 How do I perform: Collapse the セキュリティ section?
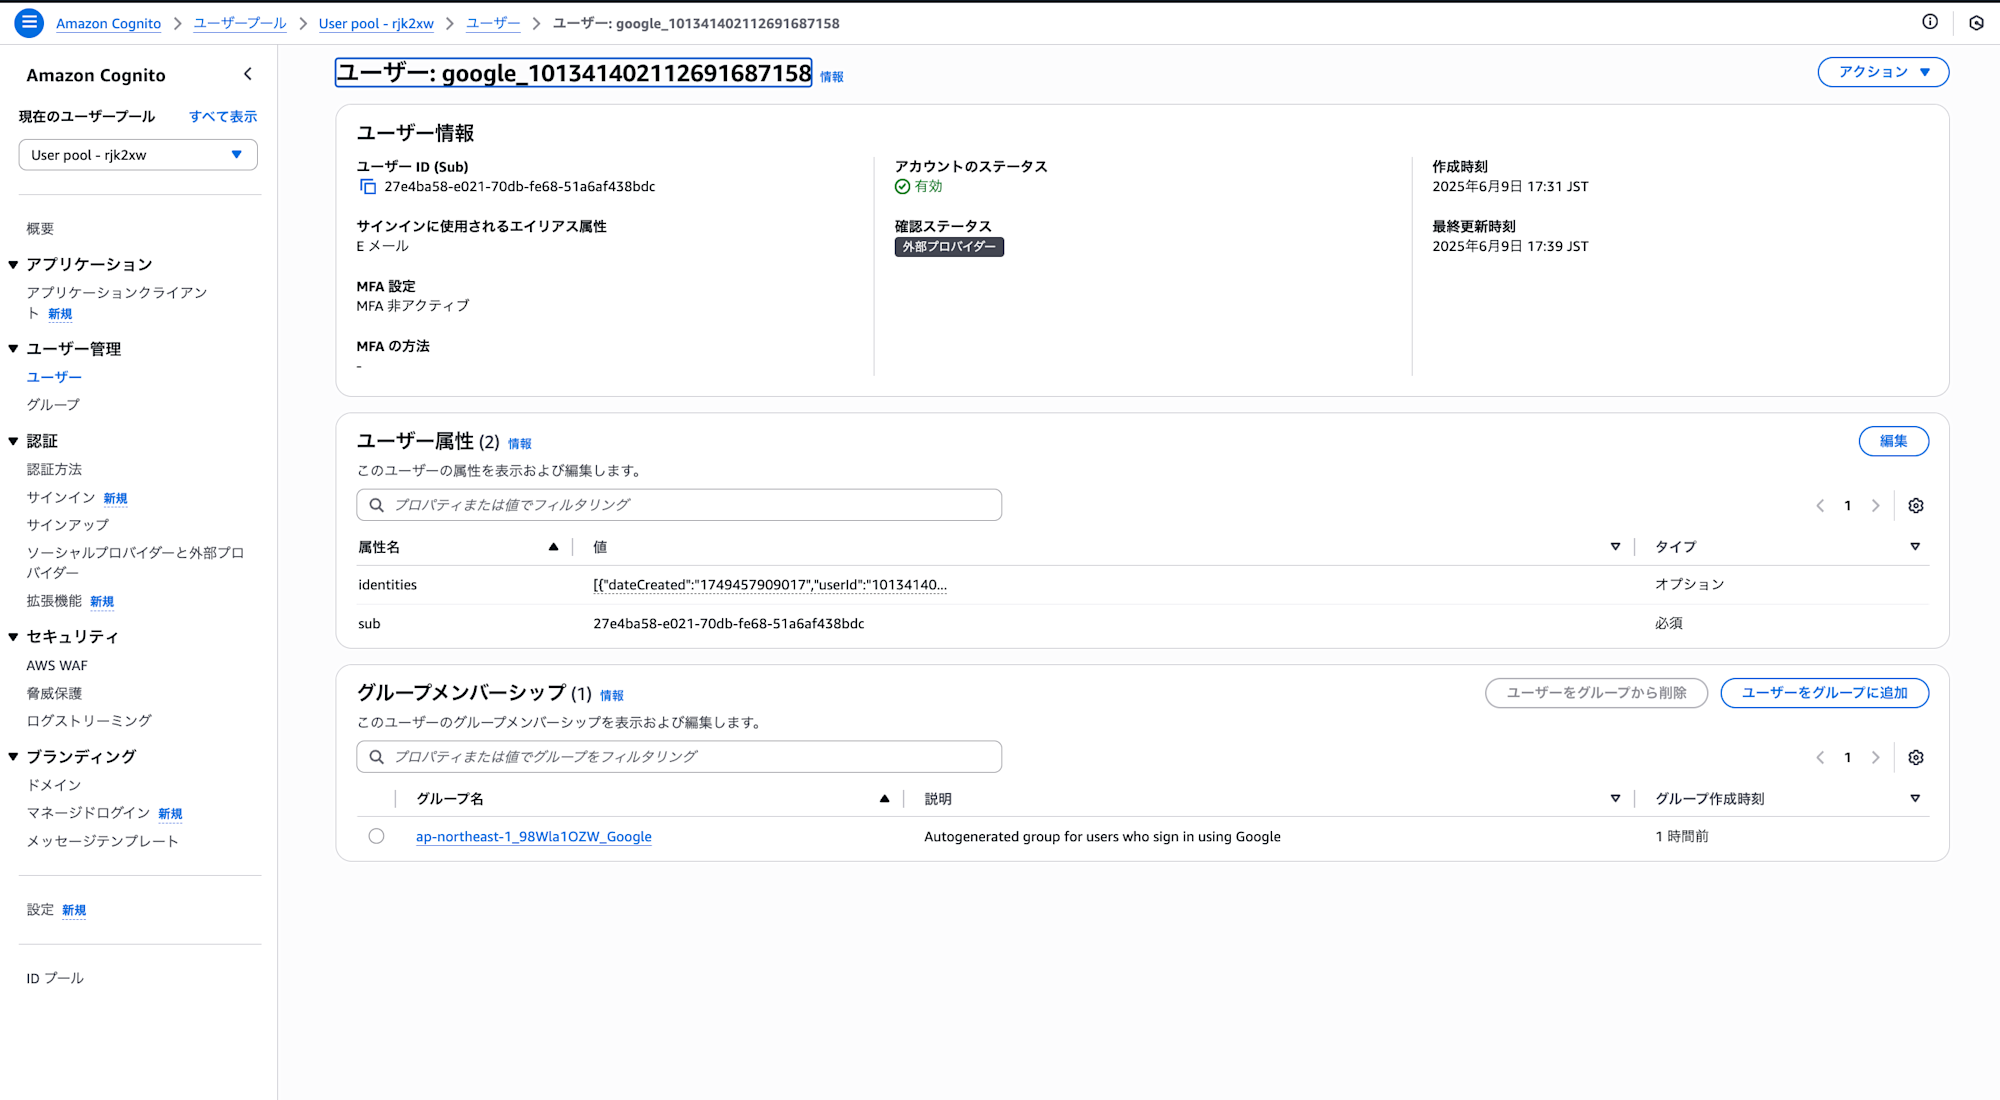click(x=13, y=637)
